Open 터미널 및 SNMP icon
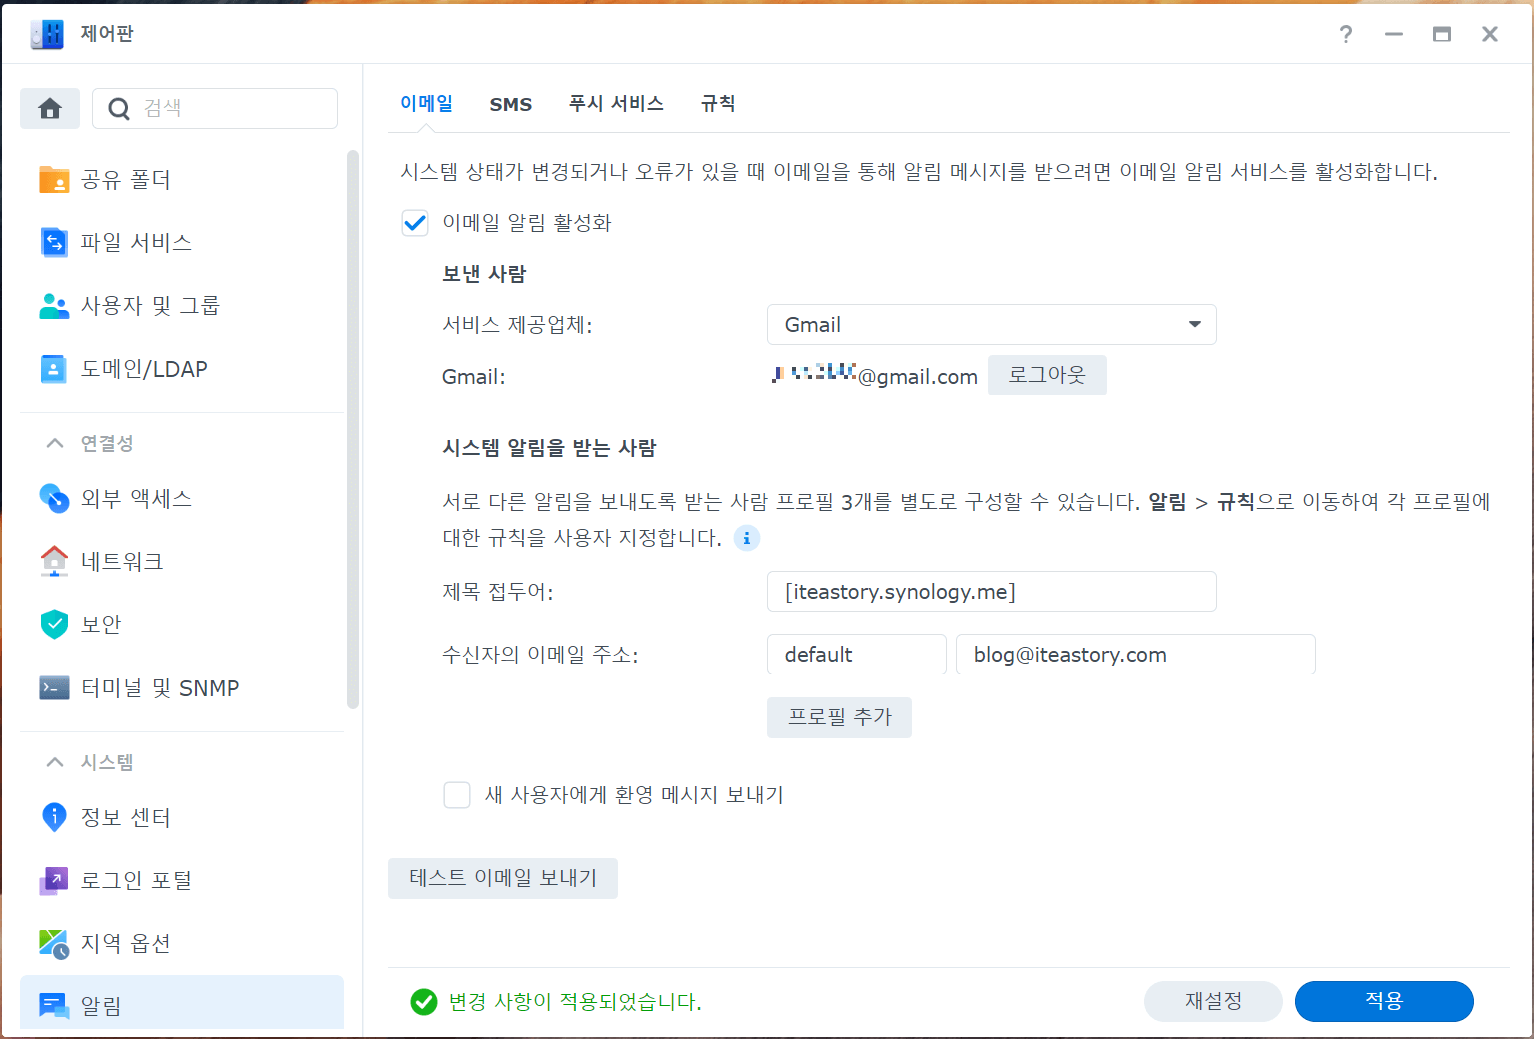Image resolution: width=1534 pixels, height=1039 pixels. pos(54,688)
